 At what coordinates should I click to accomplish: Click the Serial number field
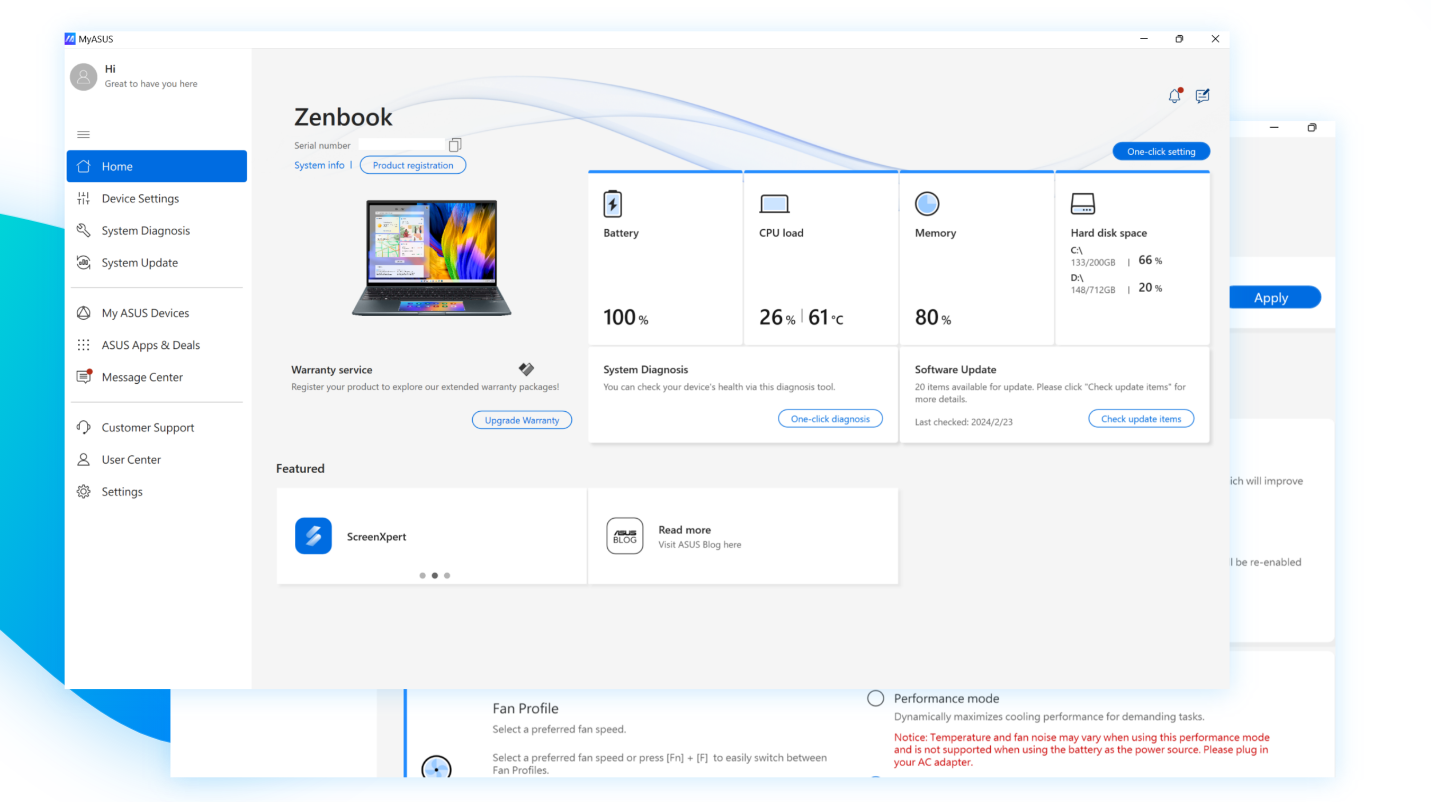point(404,145)
